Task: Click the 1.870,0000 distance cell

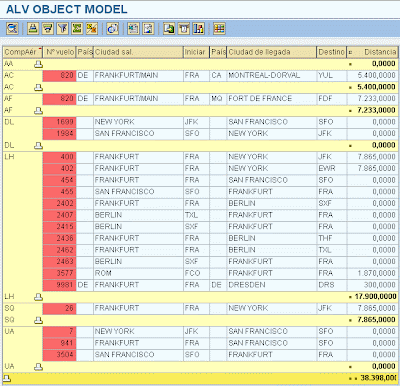Action: click(372, 273)
